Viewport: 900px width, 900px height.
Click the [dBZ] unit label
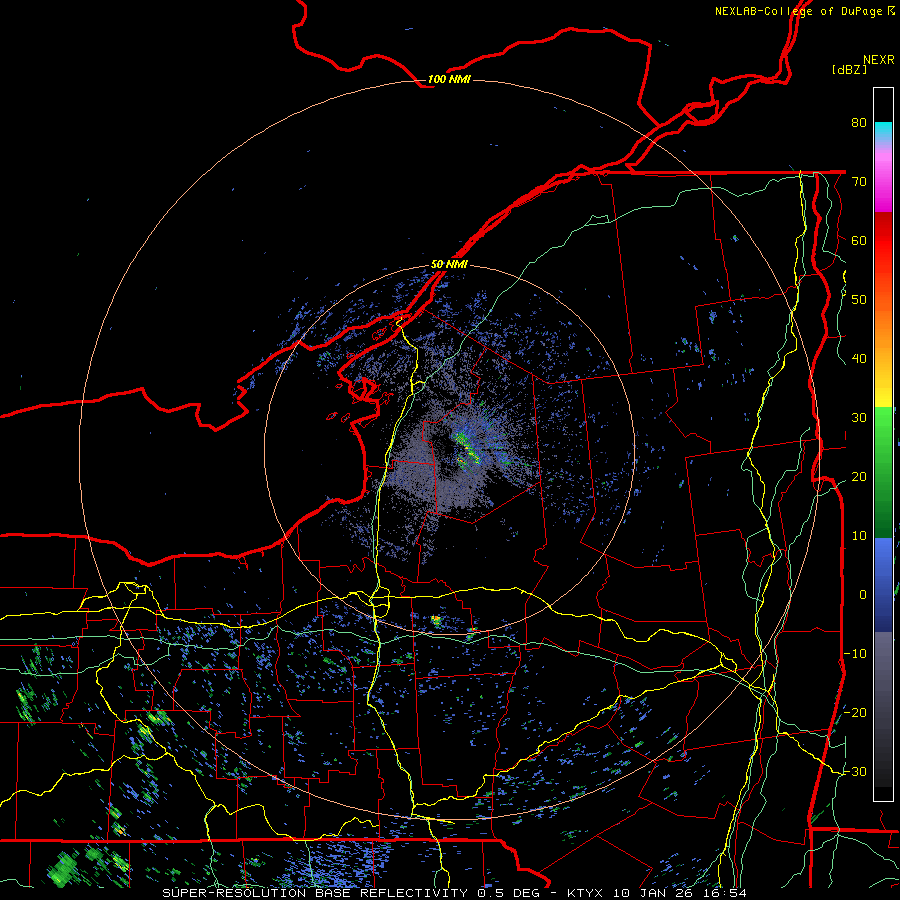click(x=849, y=69)
